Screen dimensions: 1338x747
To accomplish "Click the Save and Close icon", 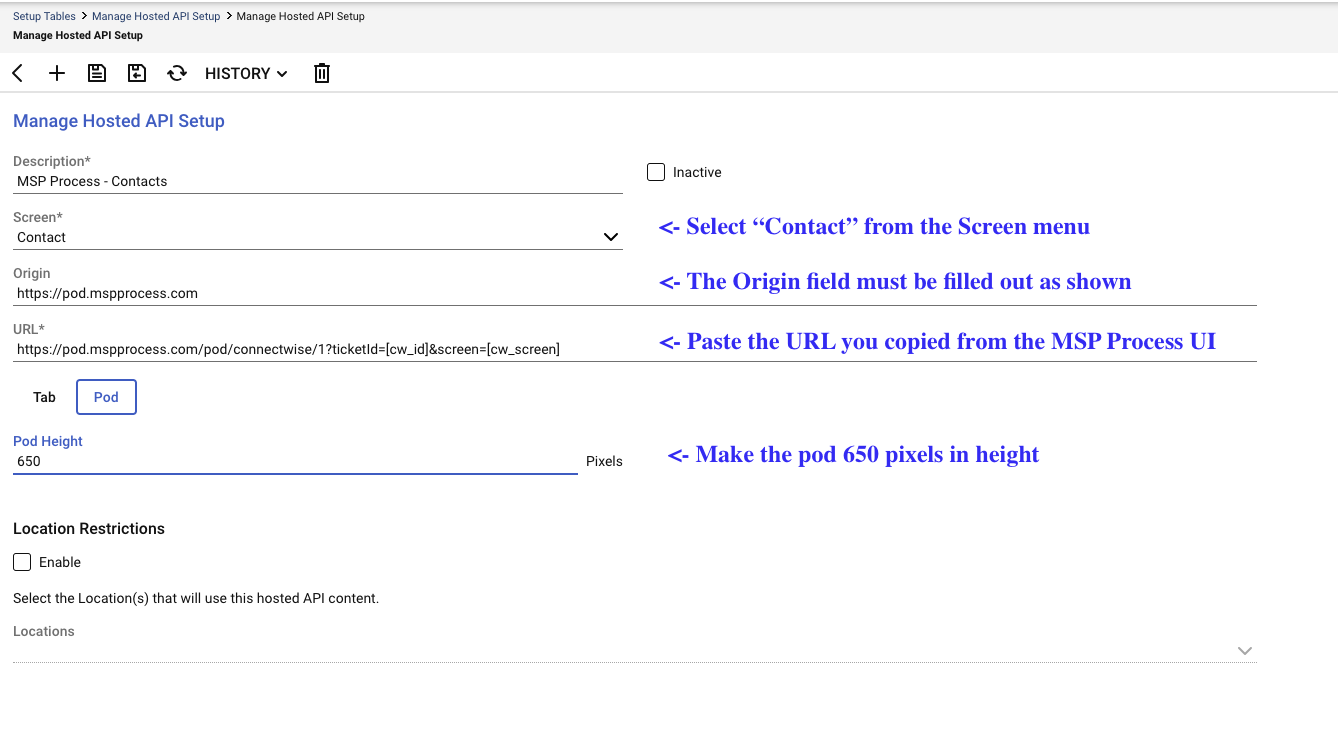I will (x=137, y=73).
